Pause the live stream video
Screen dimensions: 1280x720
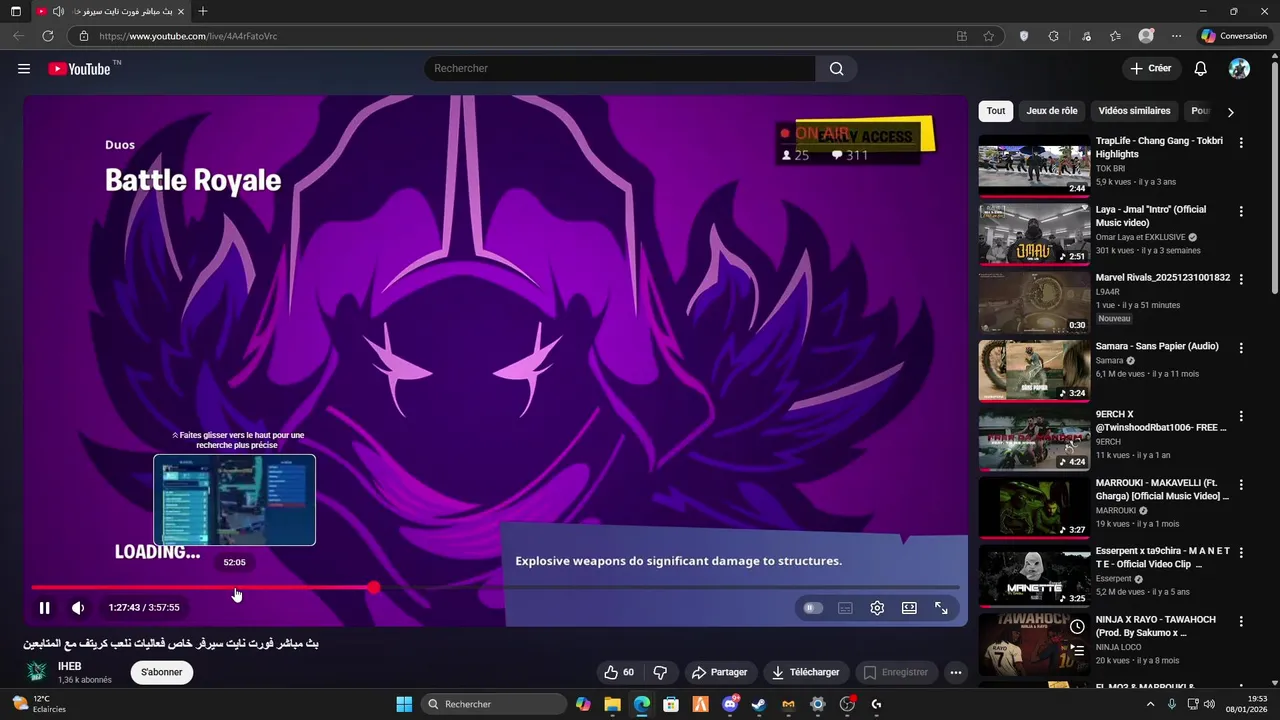coord(44,607)
